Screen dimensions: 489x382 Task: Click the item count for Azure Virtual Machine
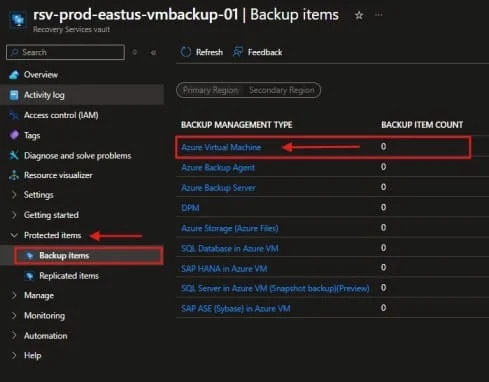(383, 146)
